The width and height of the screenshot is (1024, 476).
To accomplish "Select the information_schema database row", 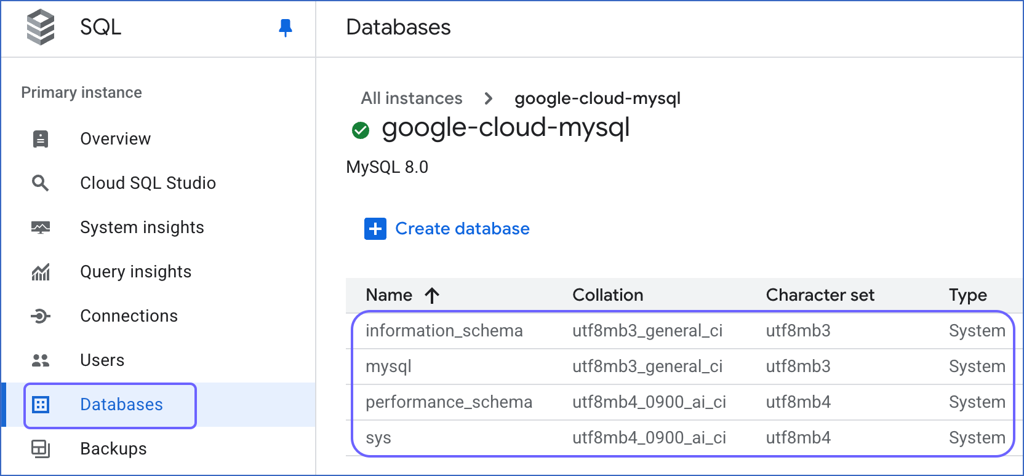I will pyautogui.click(x=684, y=331).
